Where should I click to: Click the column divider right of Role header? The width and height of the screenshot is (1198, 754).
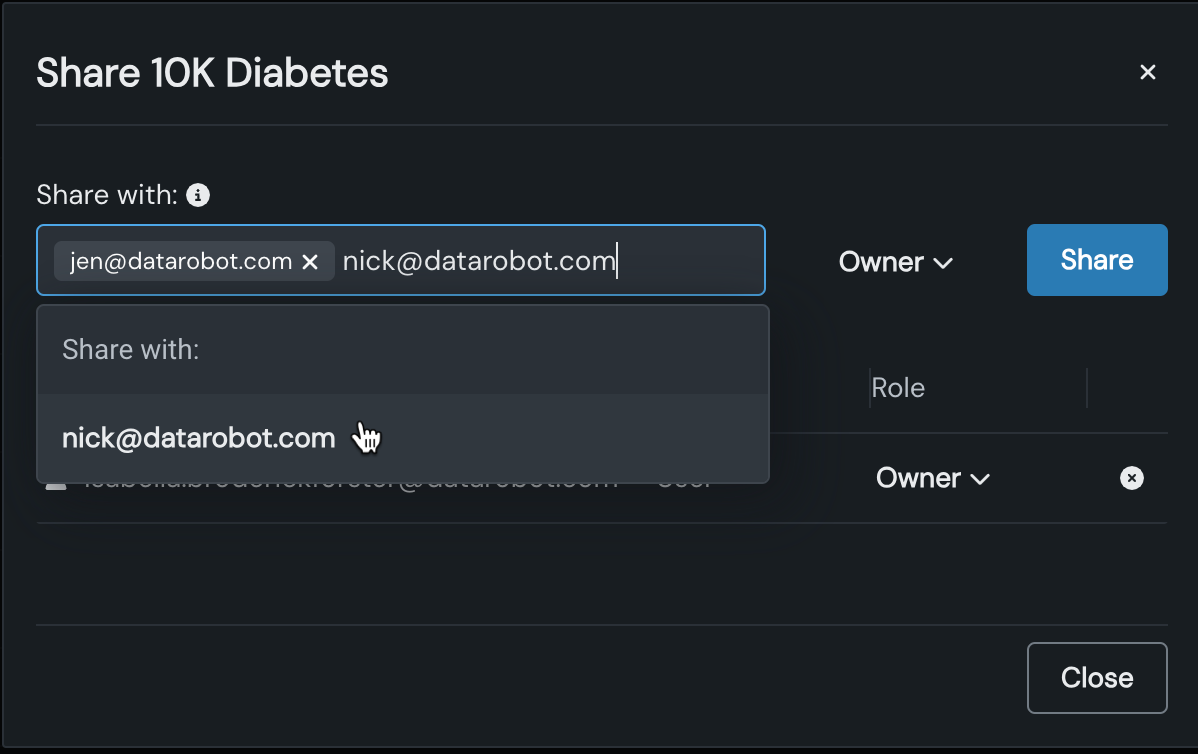click(x=1086, y=388)
